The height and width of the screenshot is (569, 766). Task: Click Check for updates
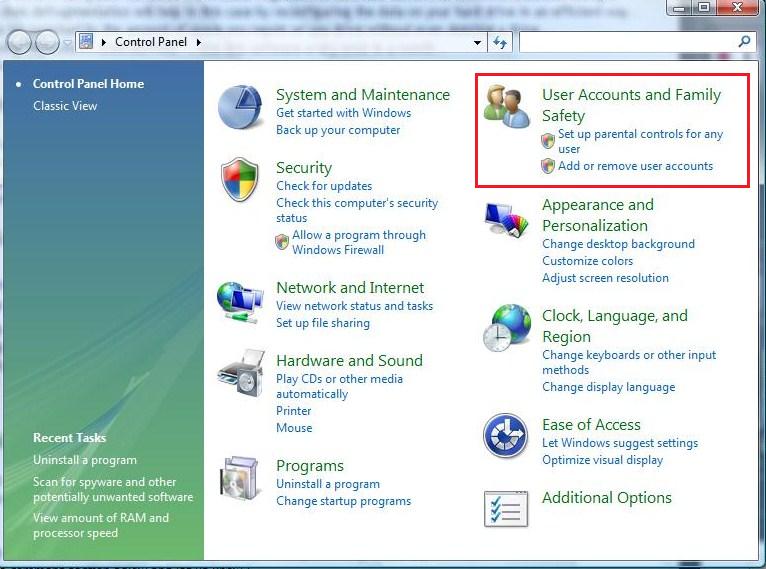tap(324, 186)
